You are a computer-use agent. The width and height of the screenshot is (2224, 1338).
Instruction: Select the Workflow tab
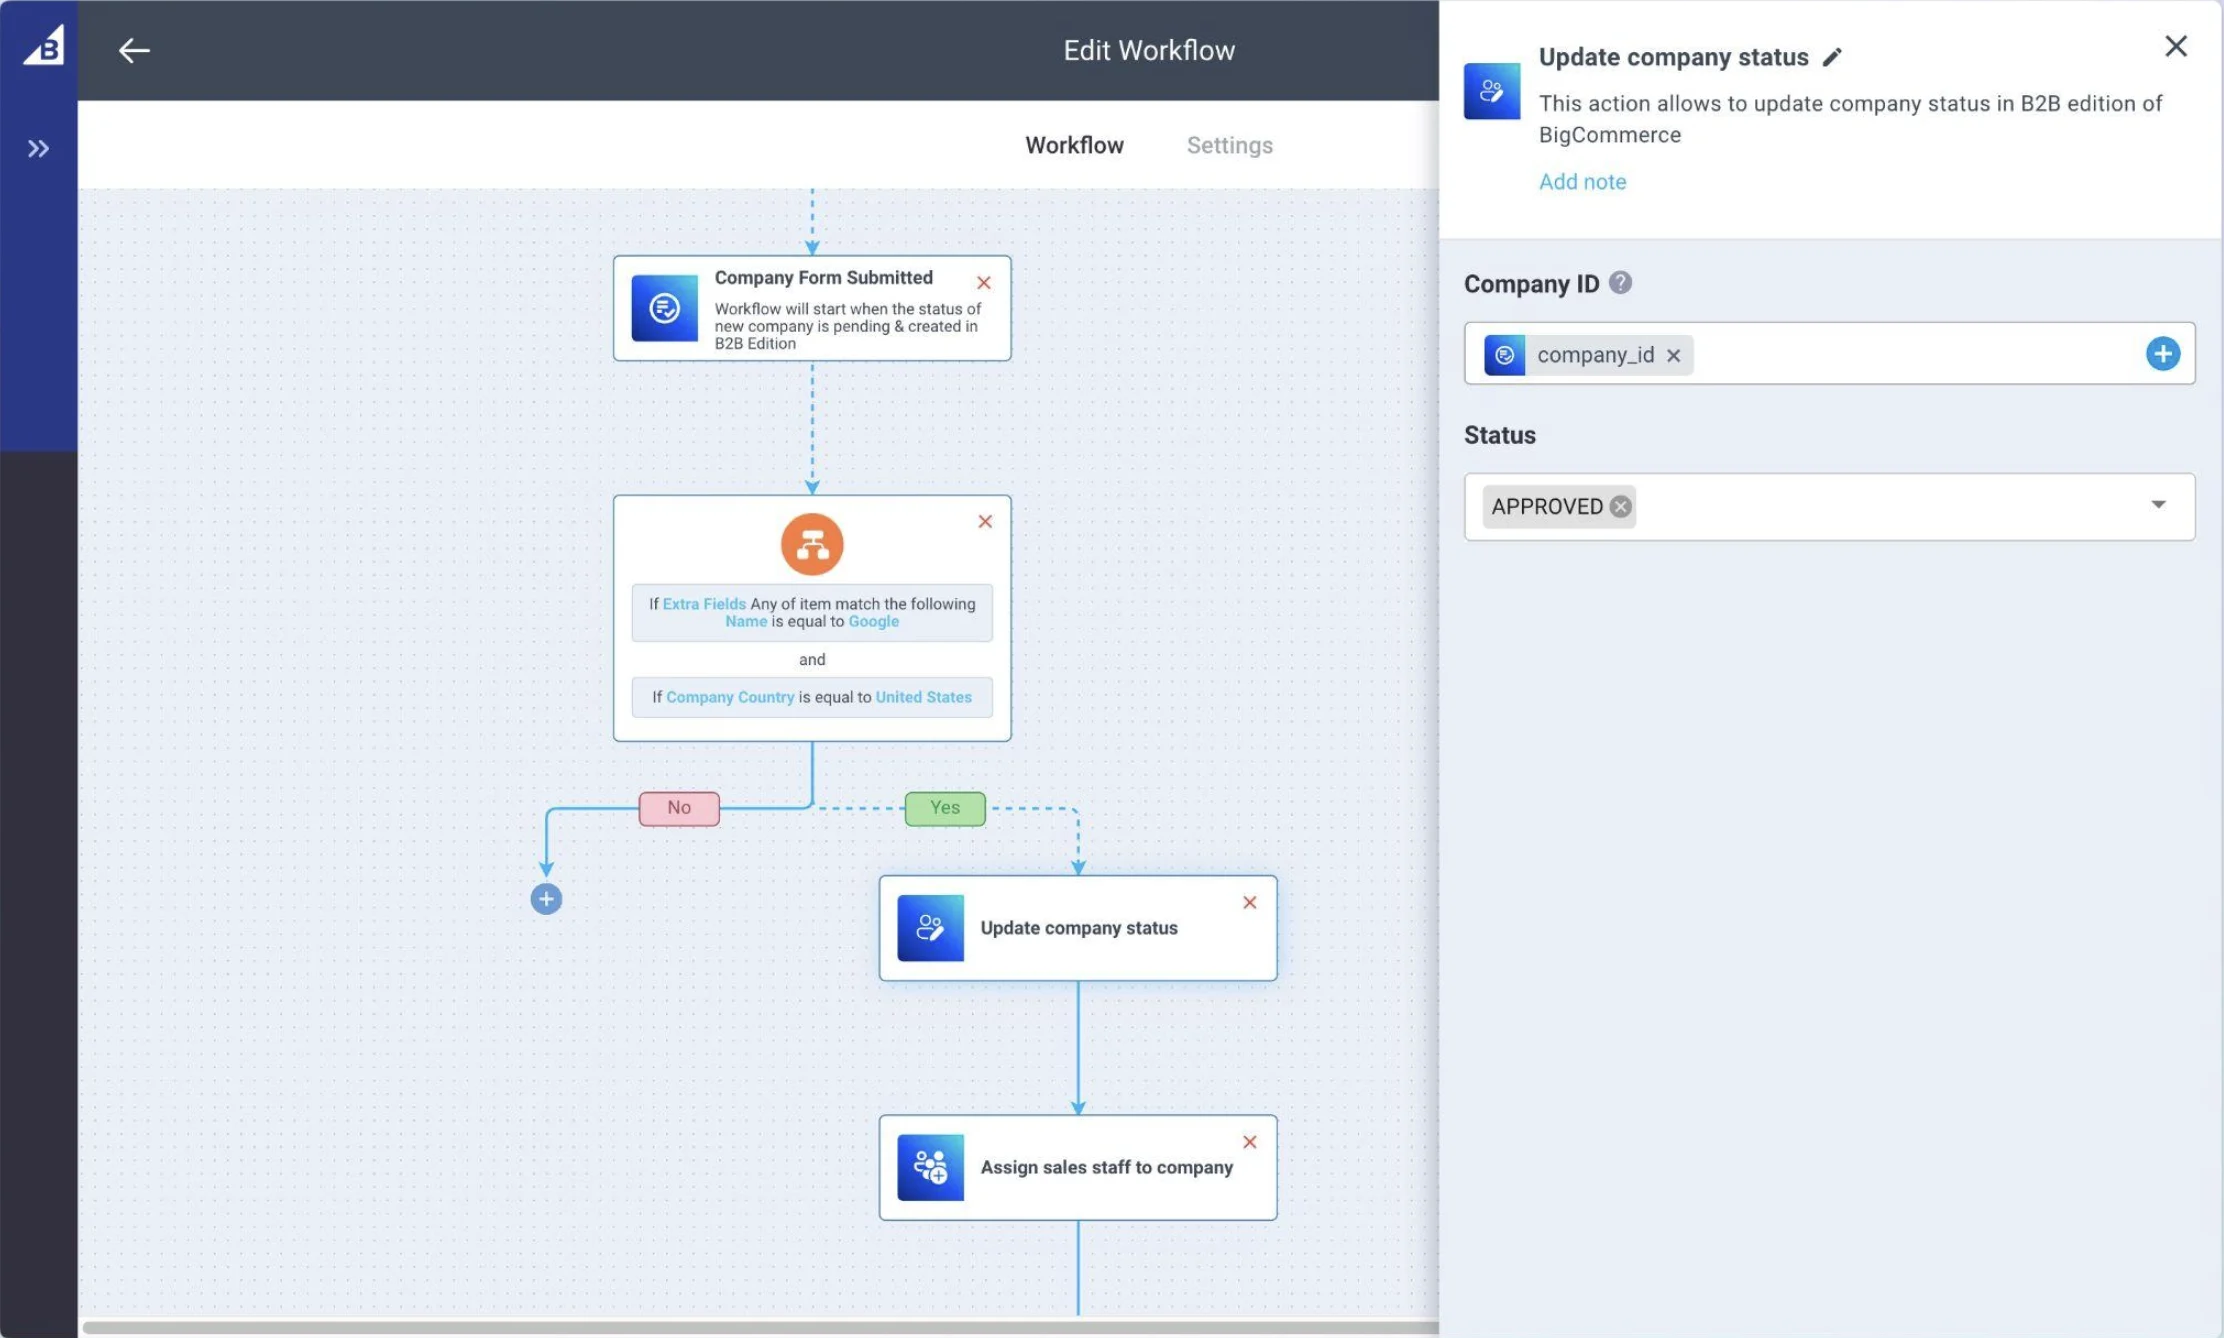point(1074,145)
